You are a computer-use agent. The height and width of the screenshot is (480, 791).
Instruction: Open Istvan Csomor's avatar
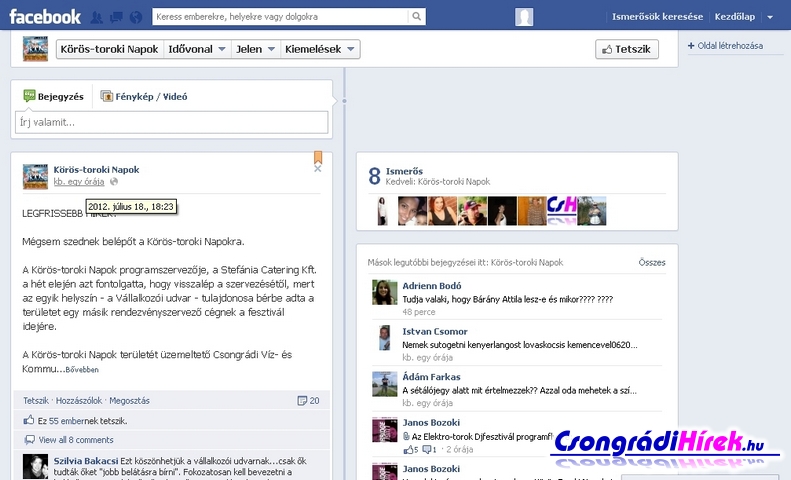click(384, 338)
